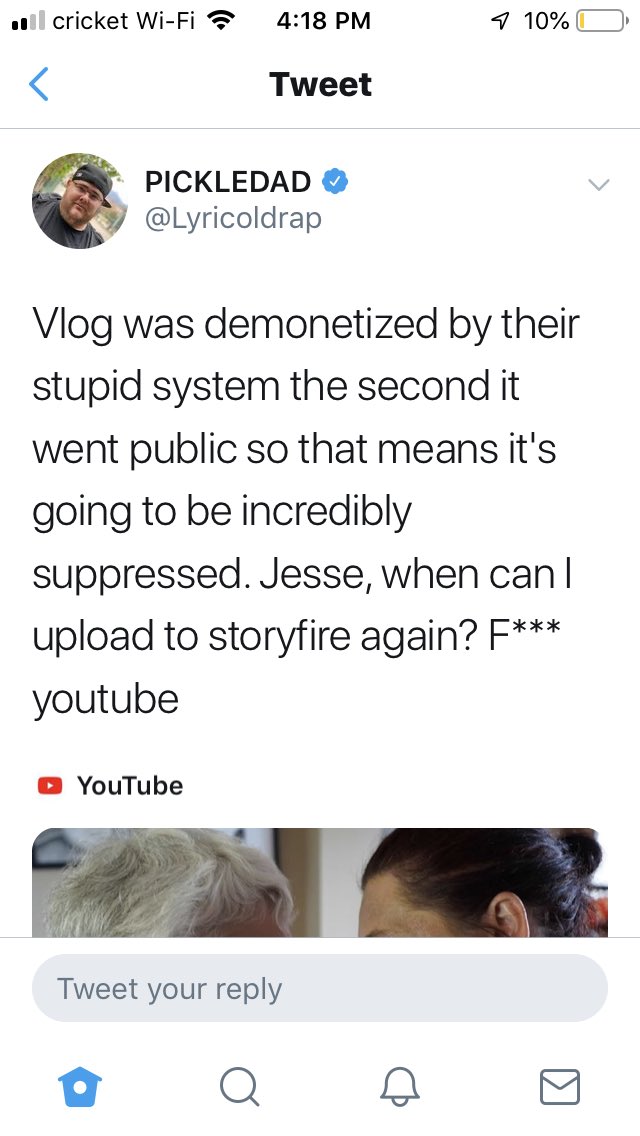
Task: Tap the PICKLEDAD display name
Action: pos(228,182)
